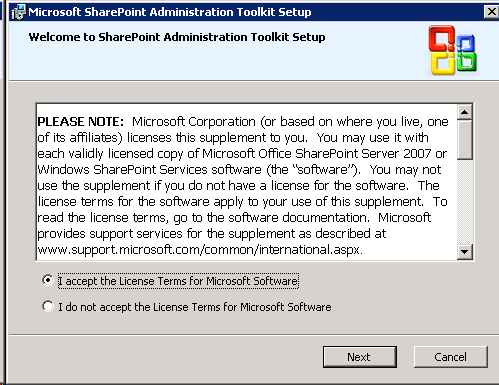This screenshot has height=385, width=499.
Task: Click the license scrollbar up arrow
Action: tap(465, 112)
